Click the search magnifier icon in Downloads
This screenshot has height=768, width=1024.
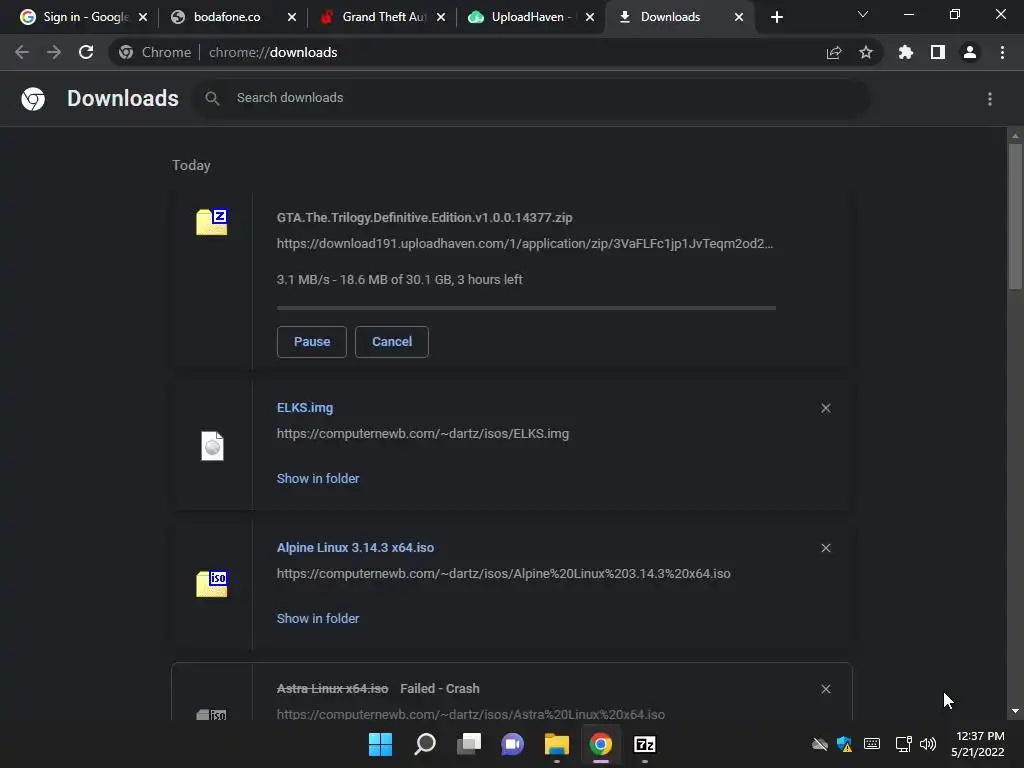point(212,99)
